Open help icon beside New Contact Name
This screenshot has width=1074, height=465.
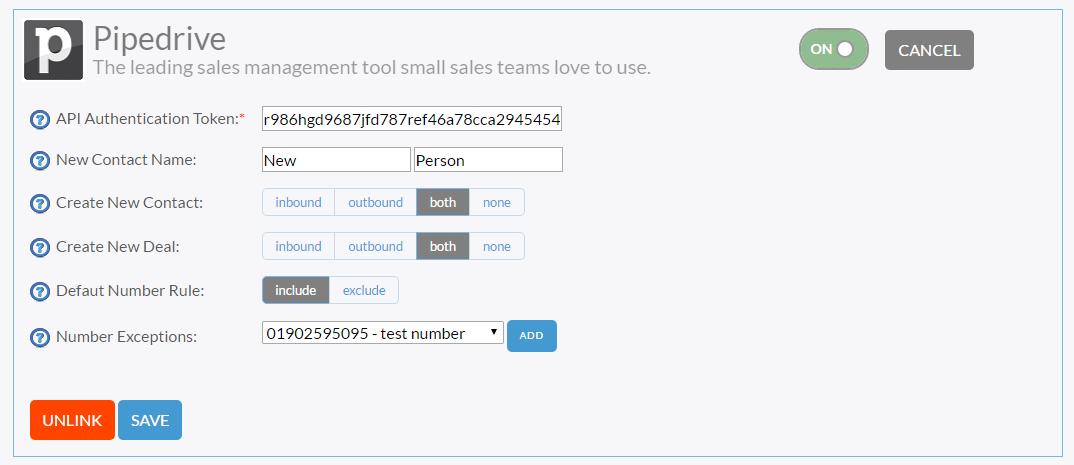click(40, 161)
